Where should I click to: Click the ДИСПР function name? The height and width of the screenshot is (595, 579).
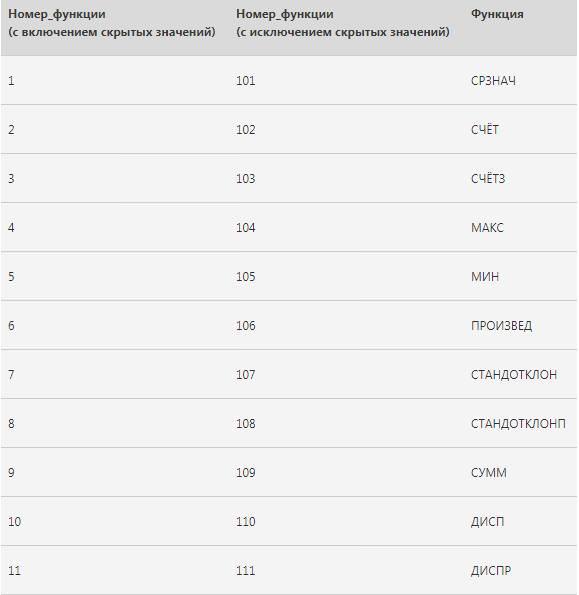[x=491, y=571]
